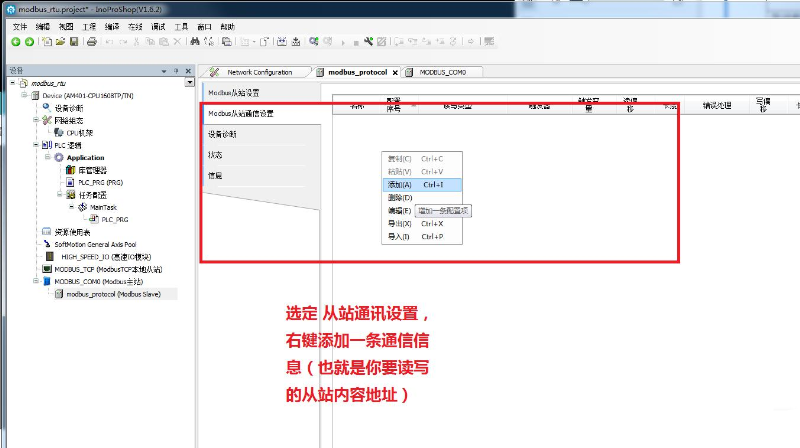The width and height of the screenshot is (800, 448).
Task: Click the green forward navigation arrow
Action: tap(30, 42)
